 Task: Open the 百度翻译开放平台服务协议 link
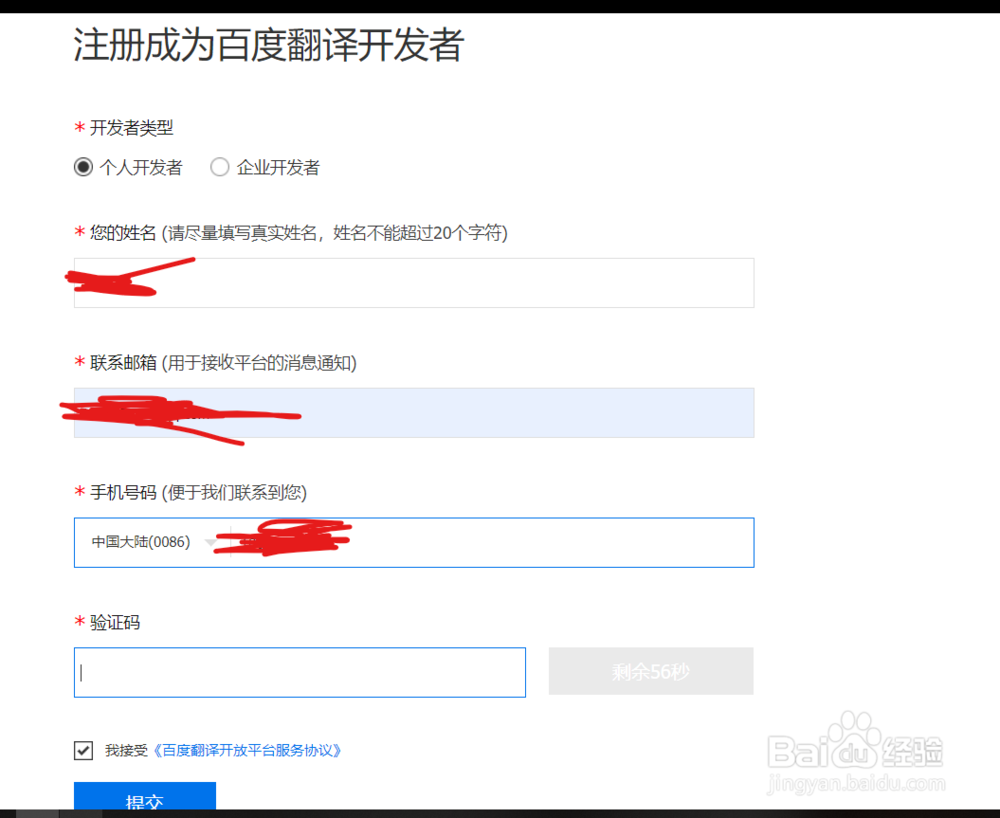pos(247,750)
